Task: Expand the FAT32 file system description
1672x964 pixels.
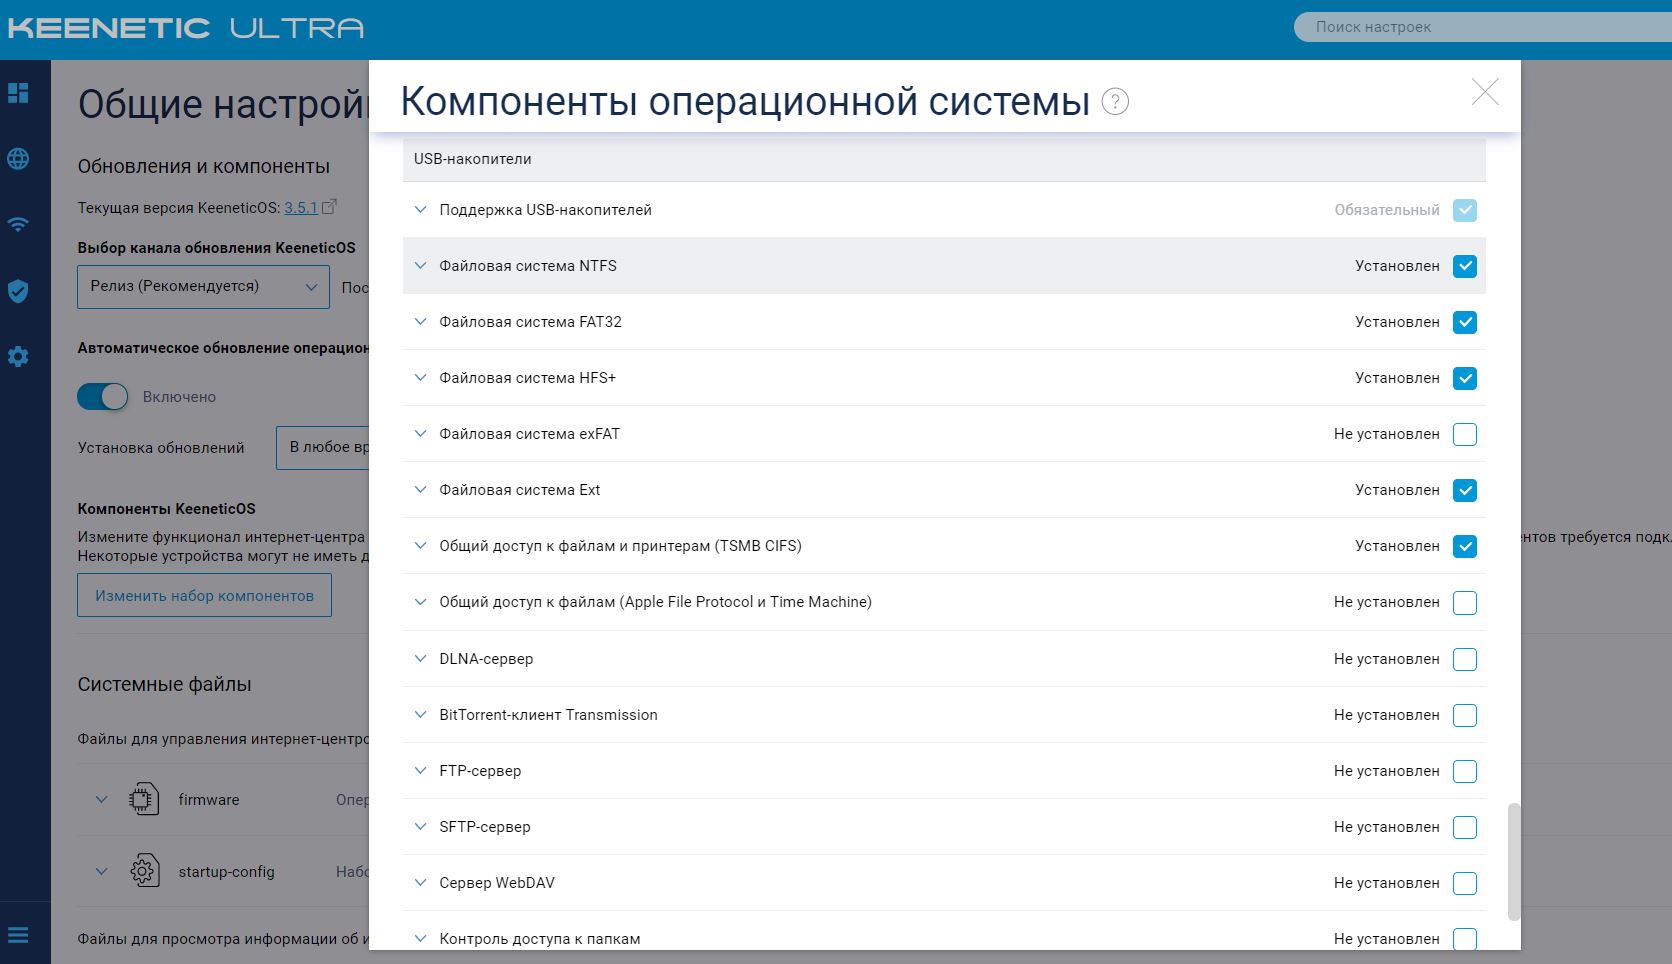Action: (x=420, y=322)
